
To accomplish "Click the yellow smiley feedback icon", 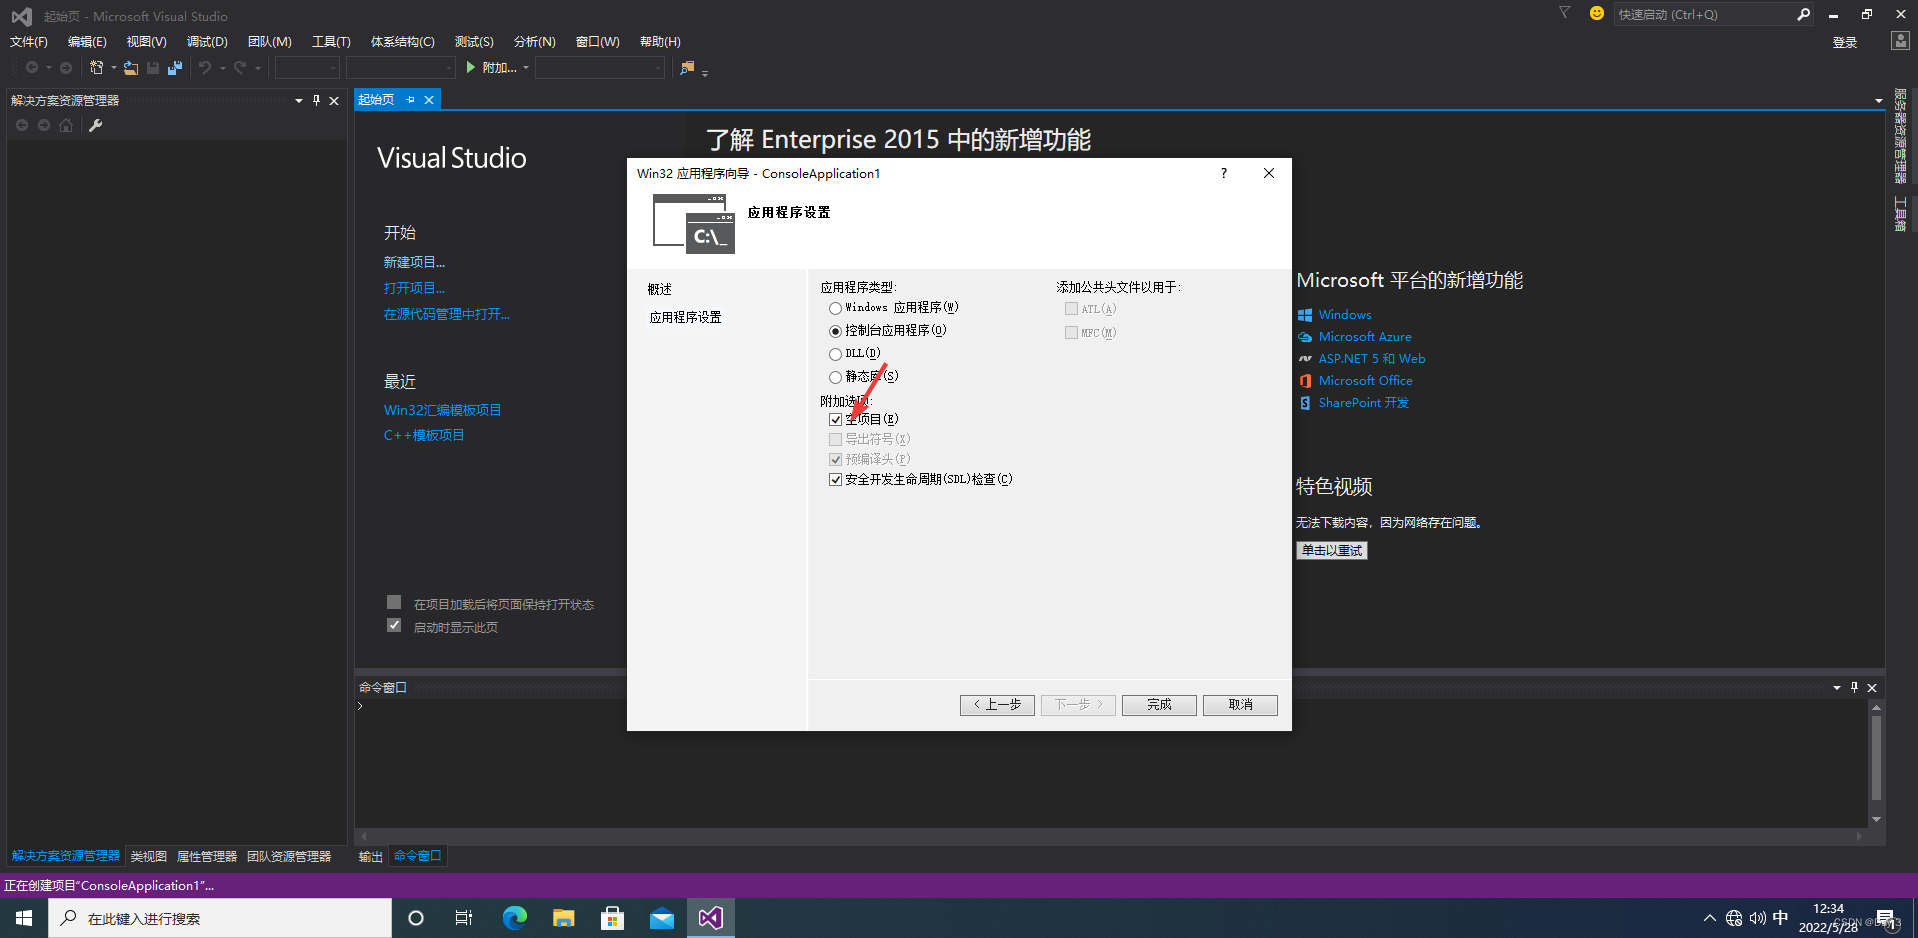I will coord(1597,13).
